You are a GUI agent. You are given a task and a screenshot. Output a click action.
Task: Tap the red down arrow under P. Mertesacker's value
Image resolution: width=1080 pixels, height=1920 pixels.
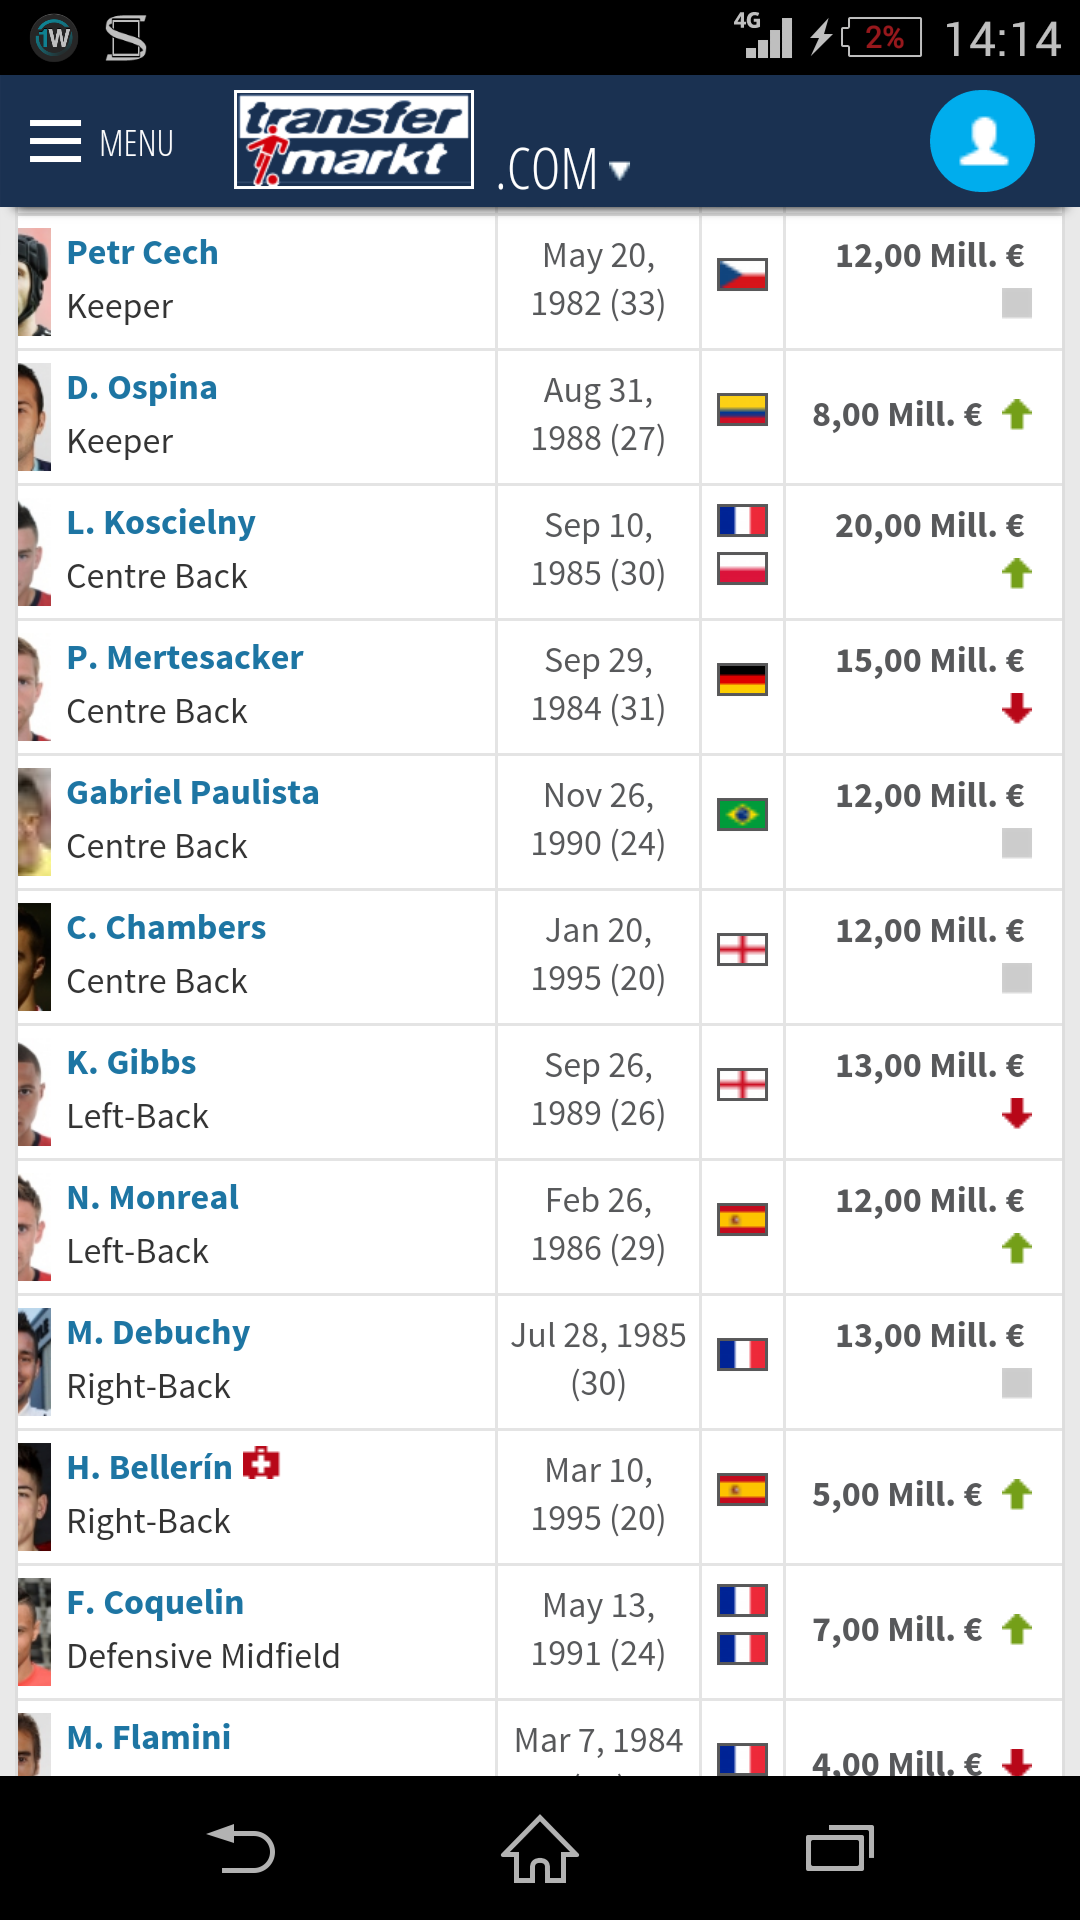pos(1017,708)
